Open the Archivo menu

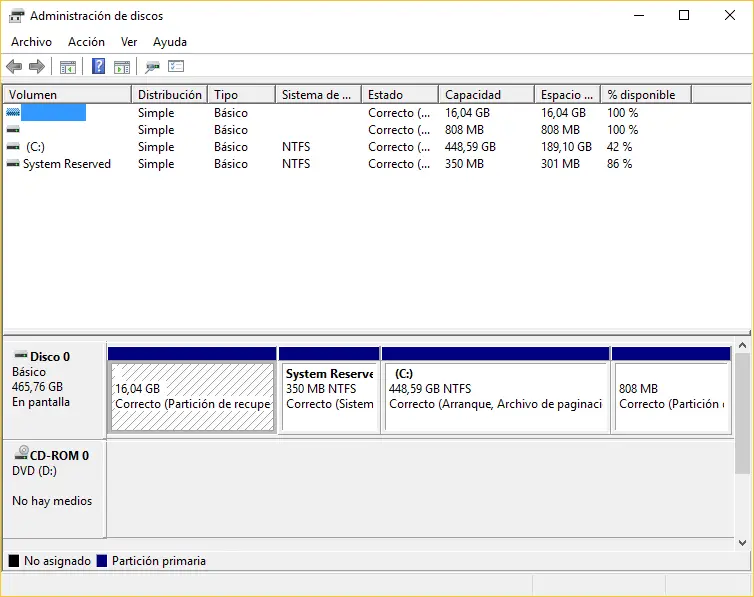[x=31, y=42]
